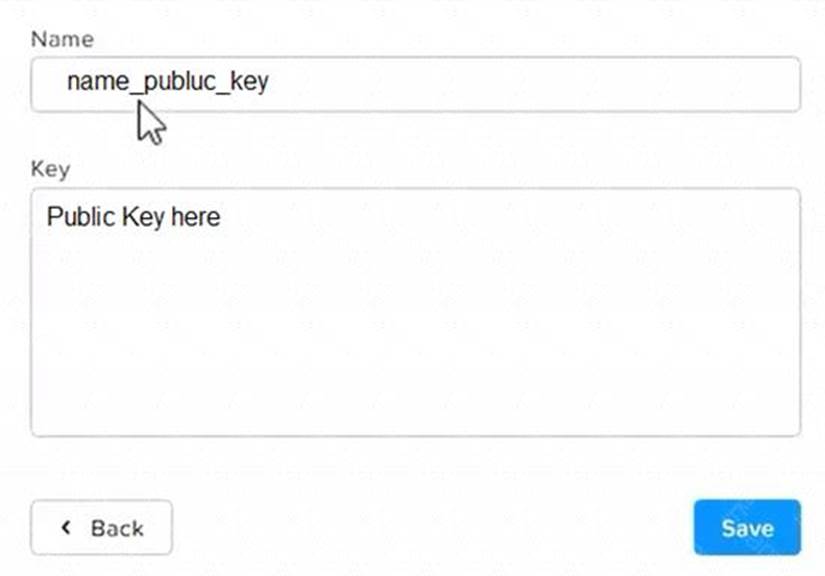Place cursor after name_publuc_key text

[x=270, y=82]
